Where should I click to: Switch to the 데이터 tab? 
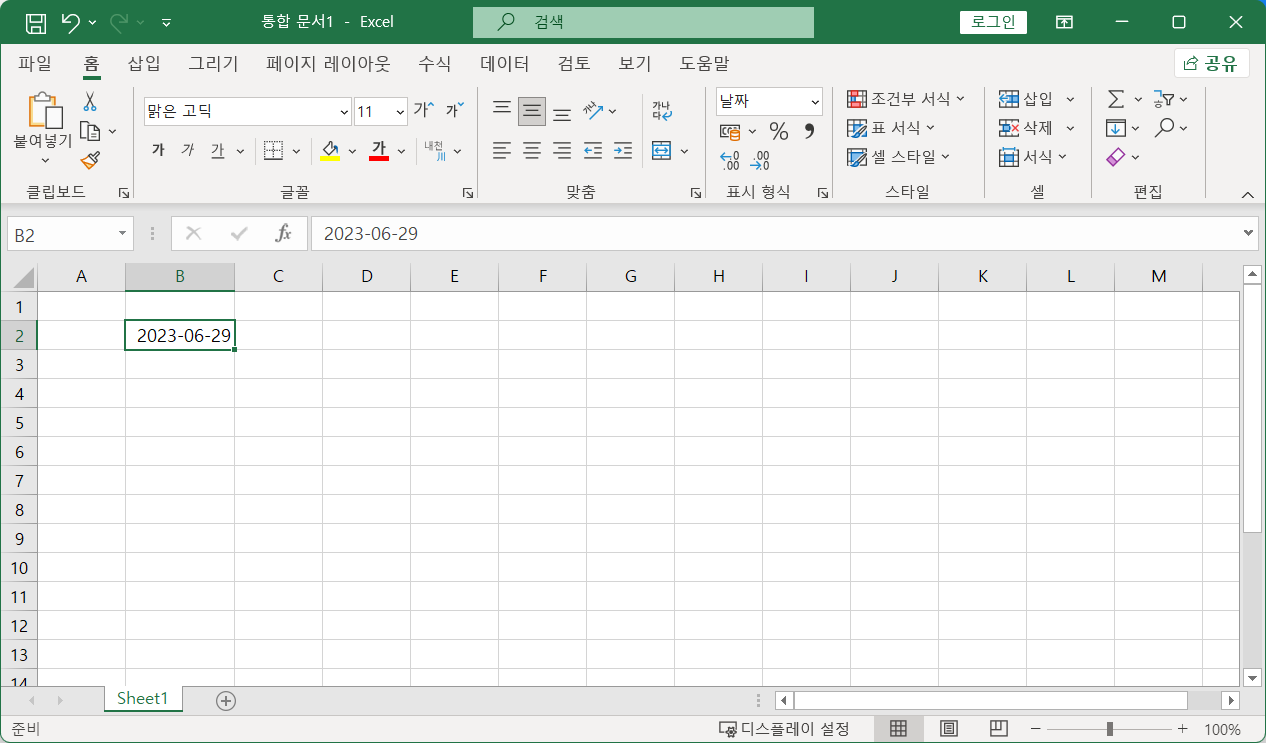pos(505,64)
